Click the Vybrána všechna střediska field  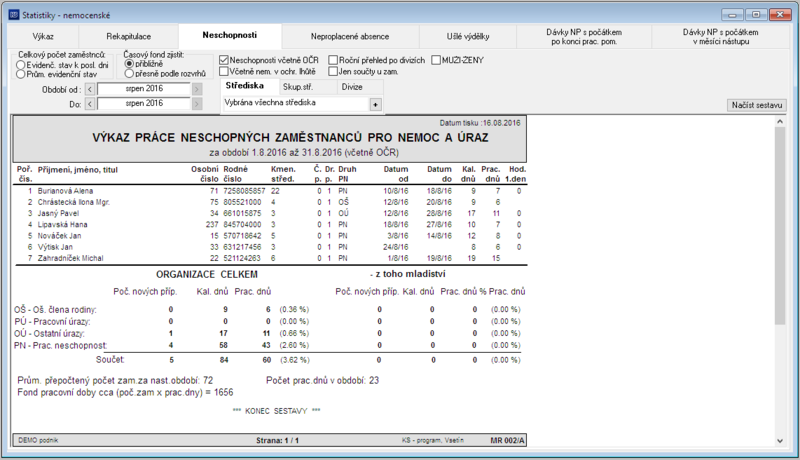click(295, 103)
